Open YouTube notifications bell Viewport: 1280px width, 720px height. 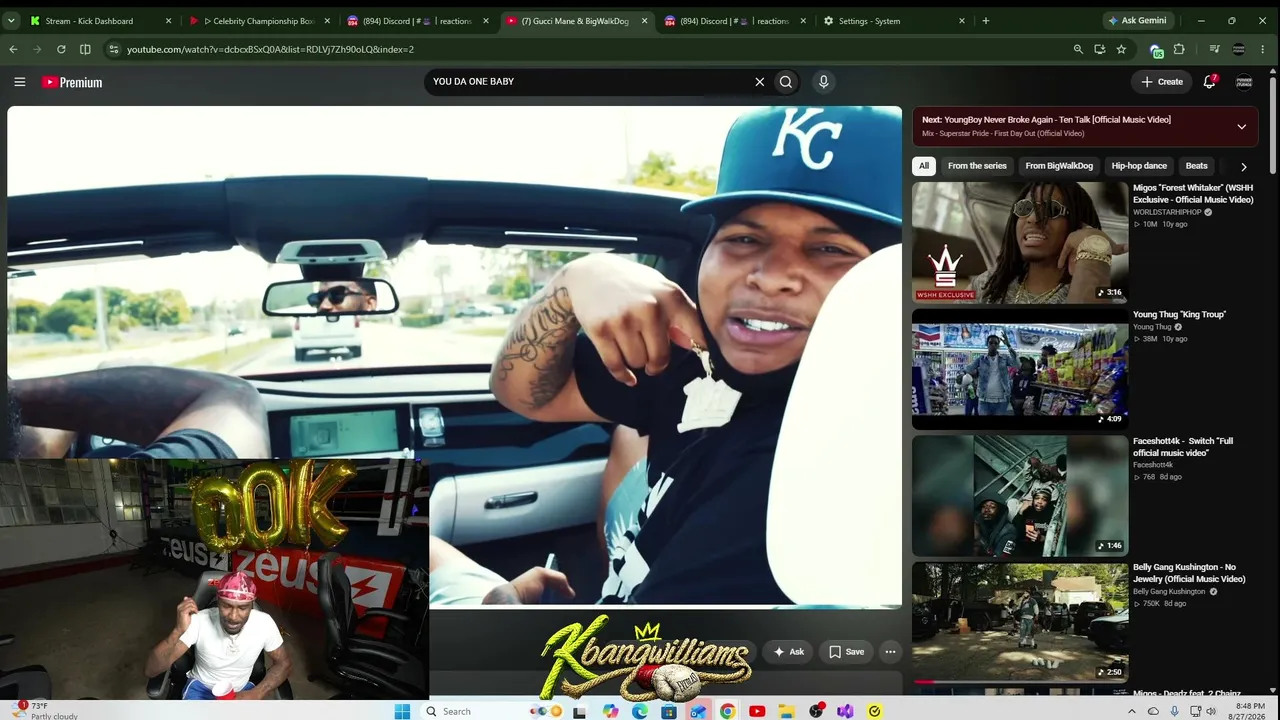pyautogui.click(x=1209, y=82)
